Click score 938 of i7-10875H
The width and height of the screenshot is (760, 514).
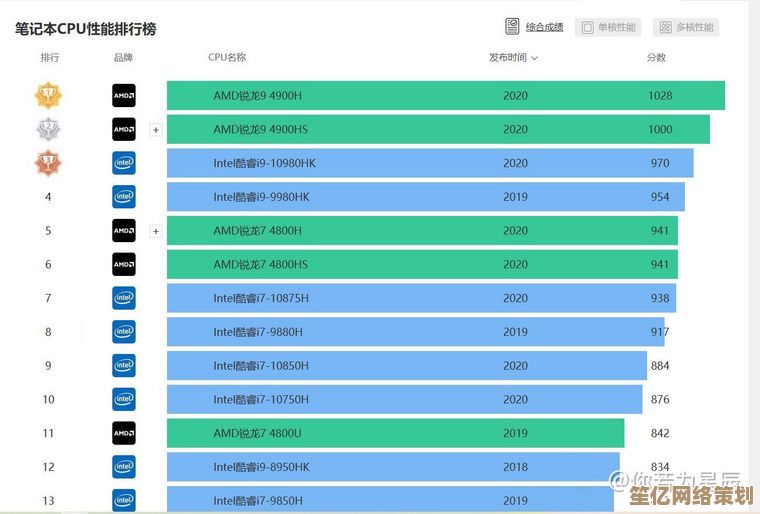click(660, 298)
